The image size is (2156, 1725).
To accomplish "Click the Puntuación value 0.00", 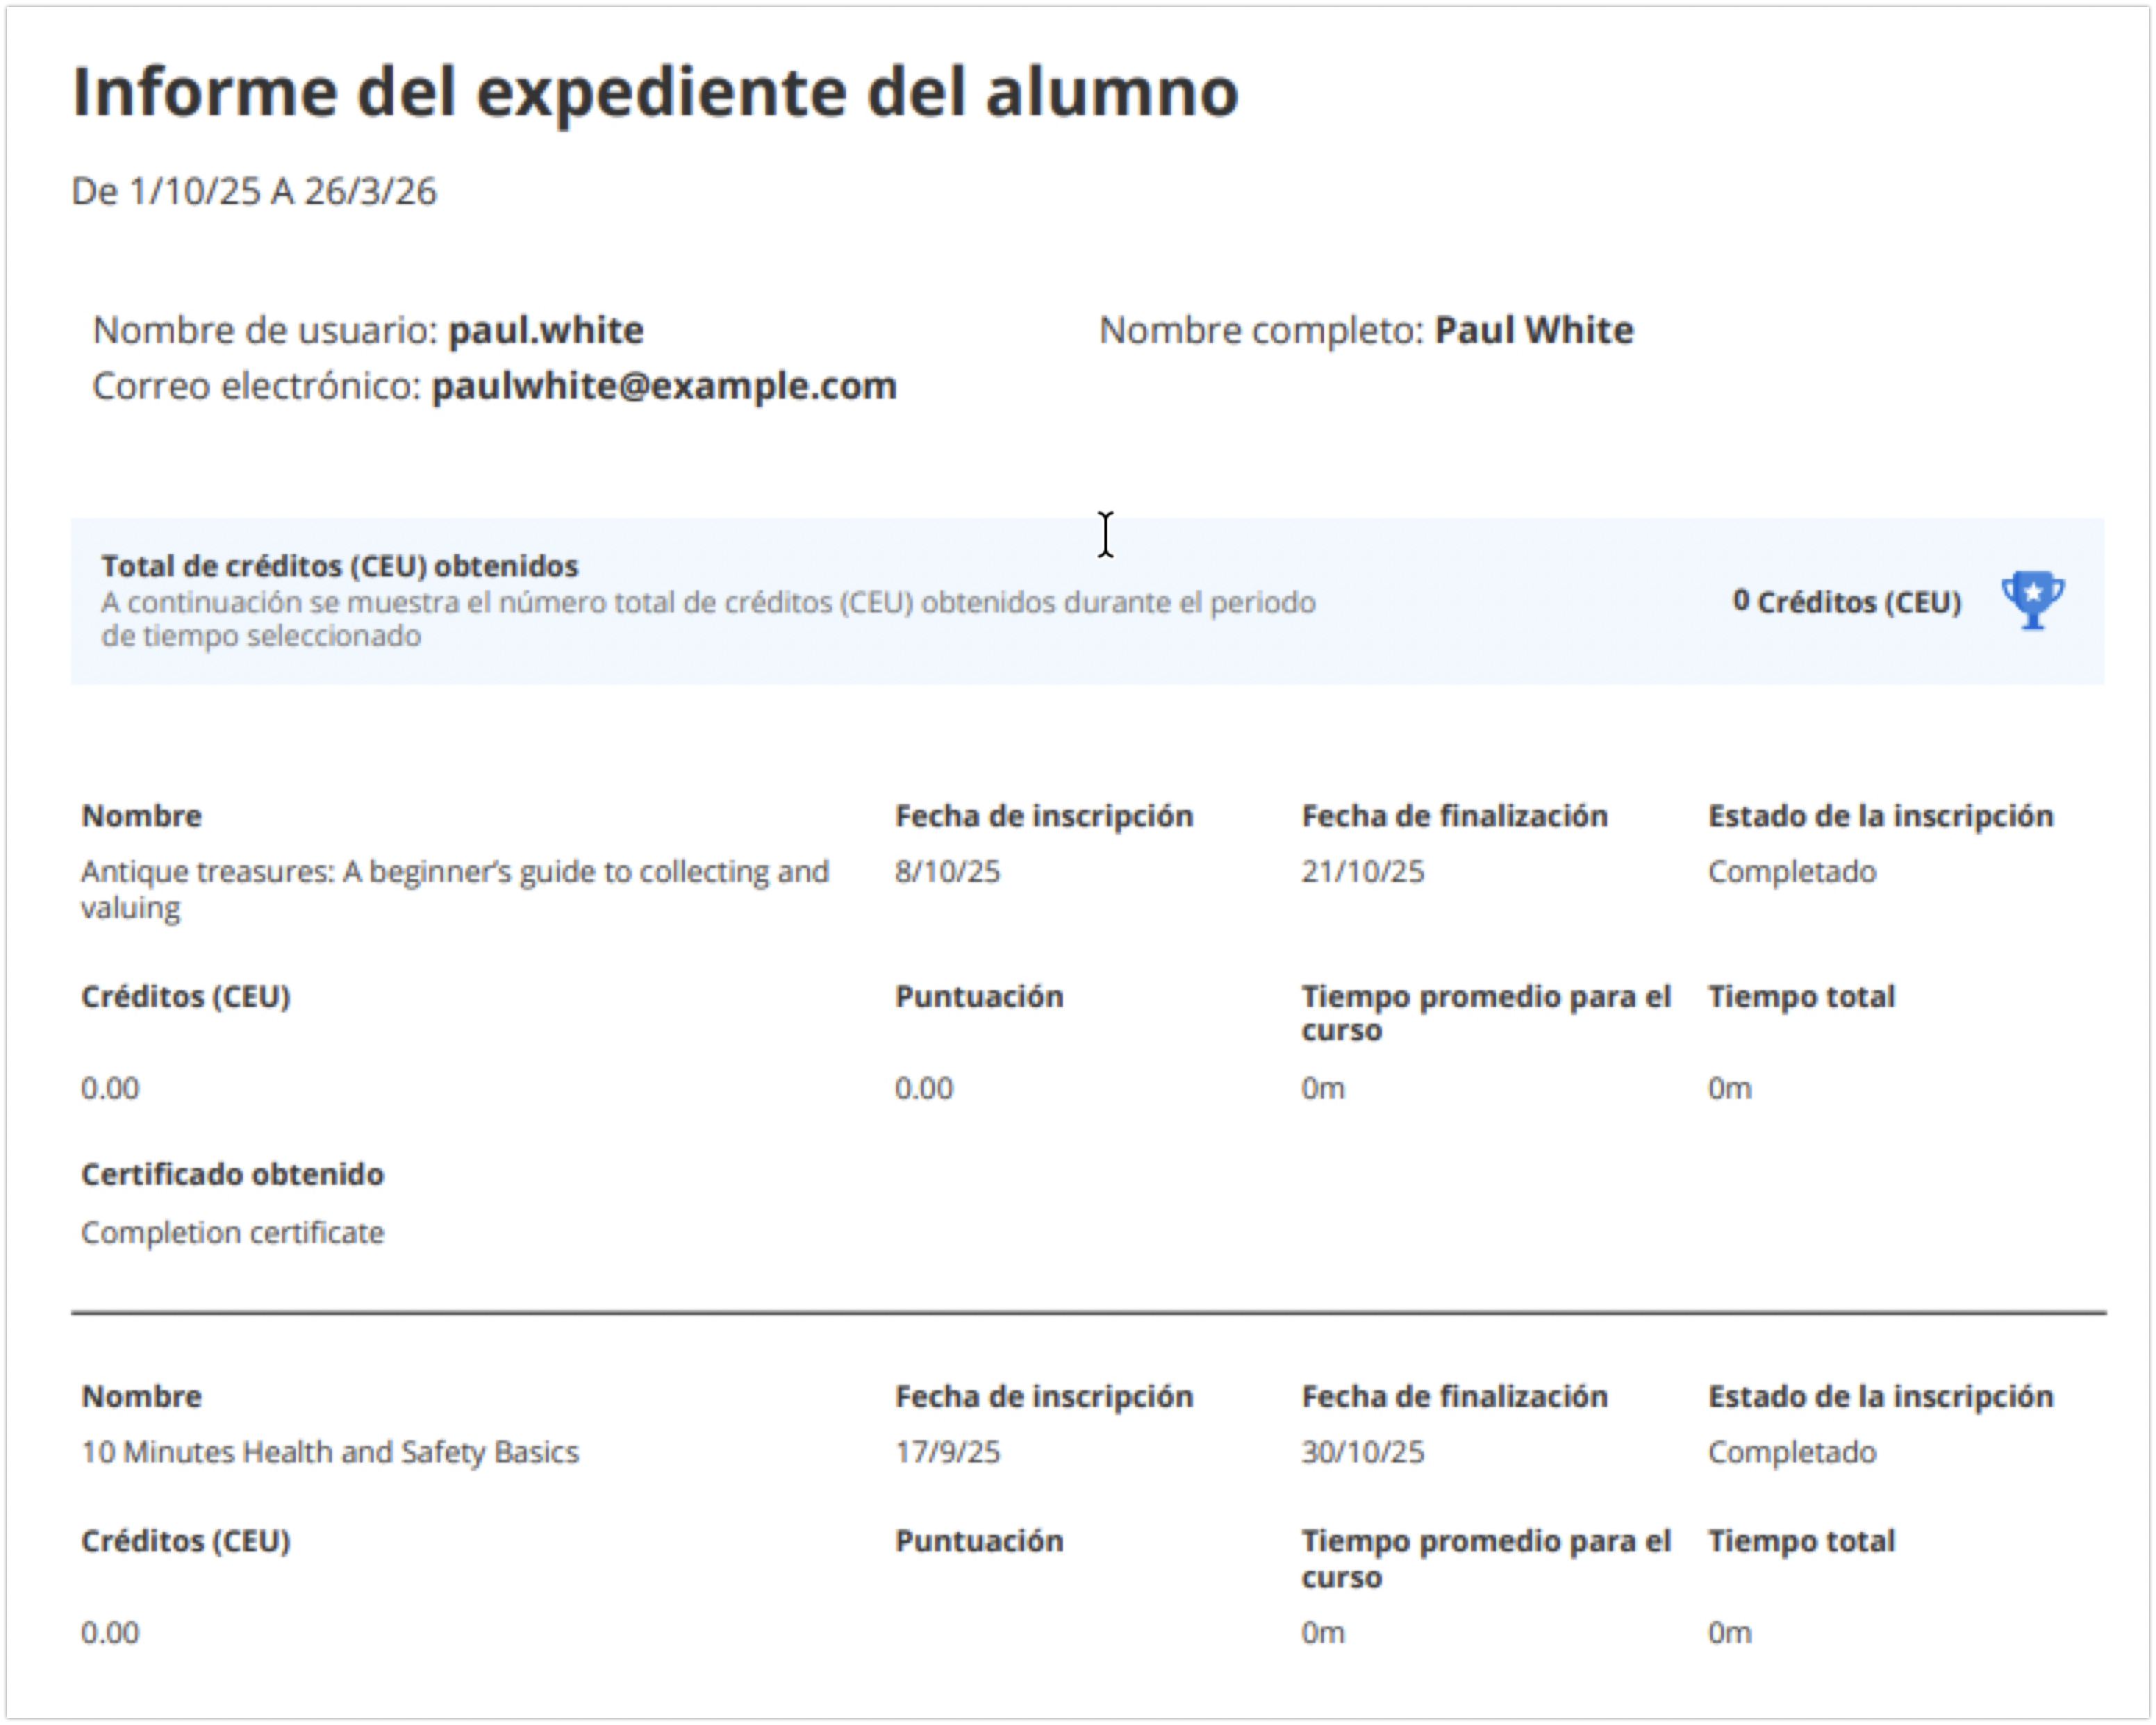I will pos(922,1088).
